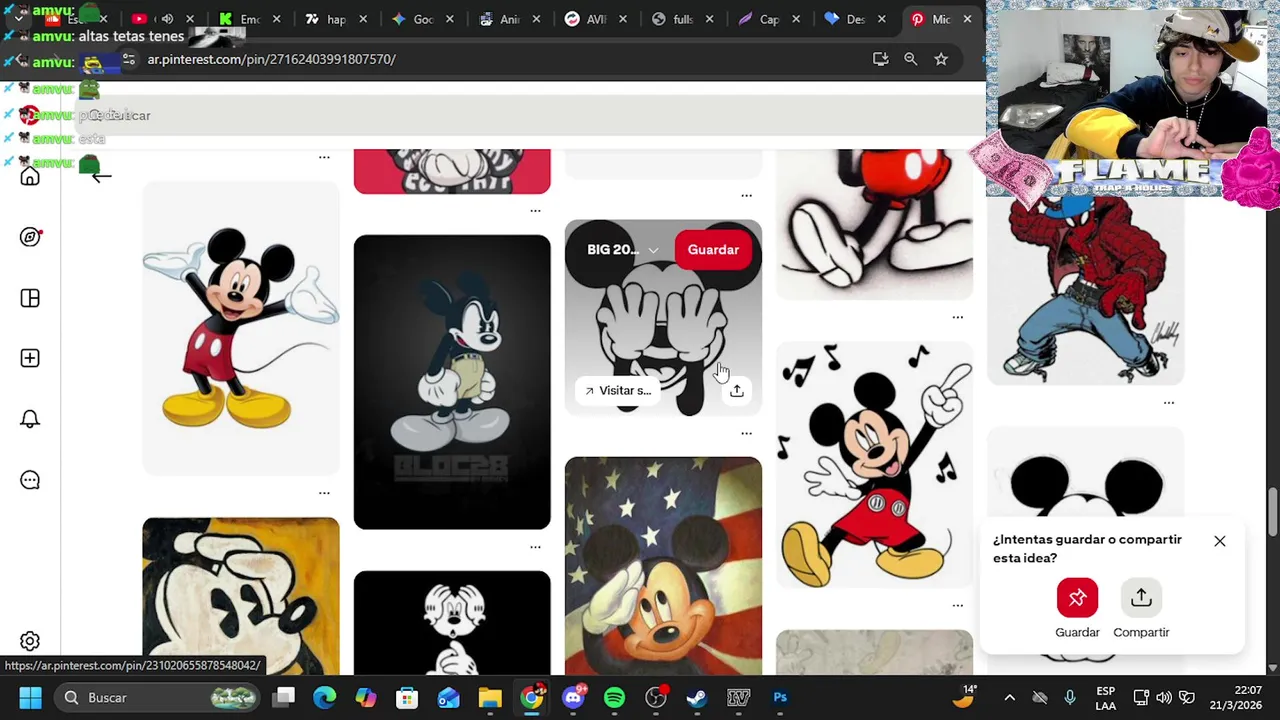
Task: Open File Explorer from the taskbar
Action: click(490, 698)
